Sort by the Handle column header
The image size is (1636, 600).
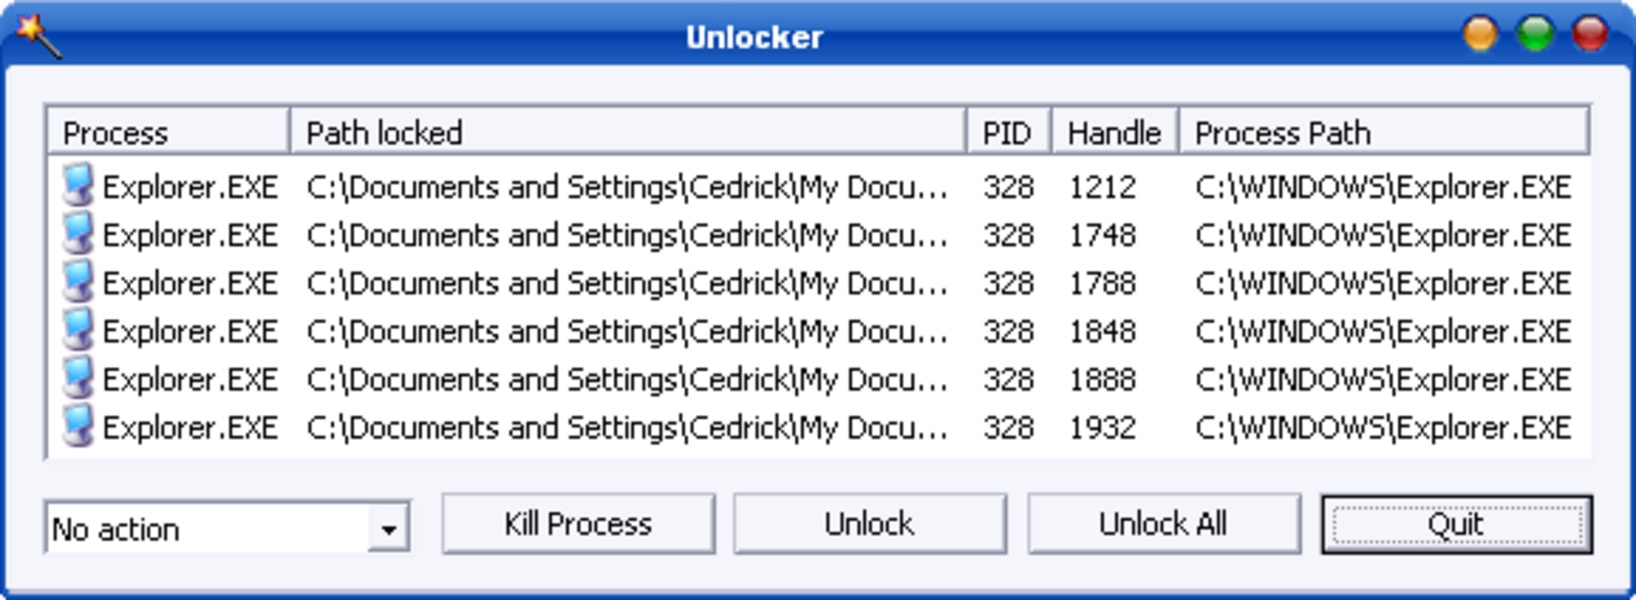[1114, 132]
